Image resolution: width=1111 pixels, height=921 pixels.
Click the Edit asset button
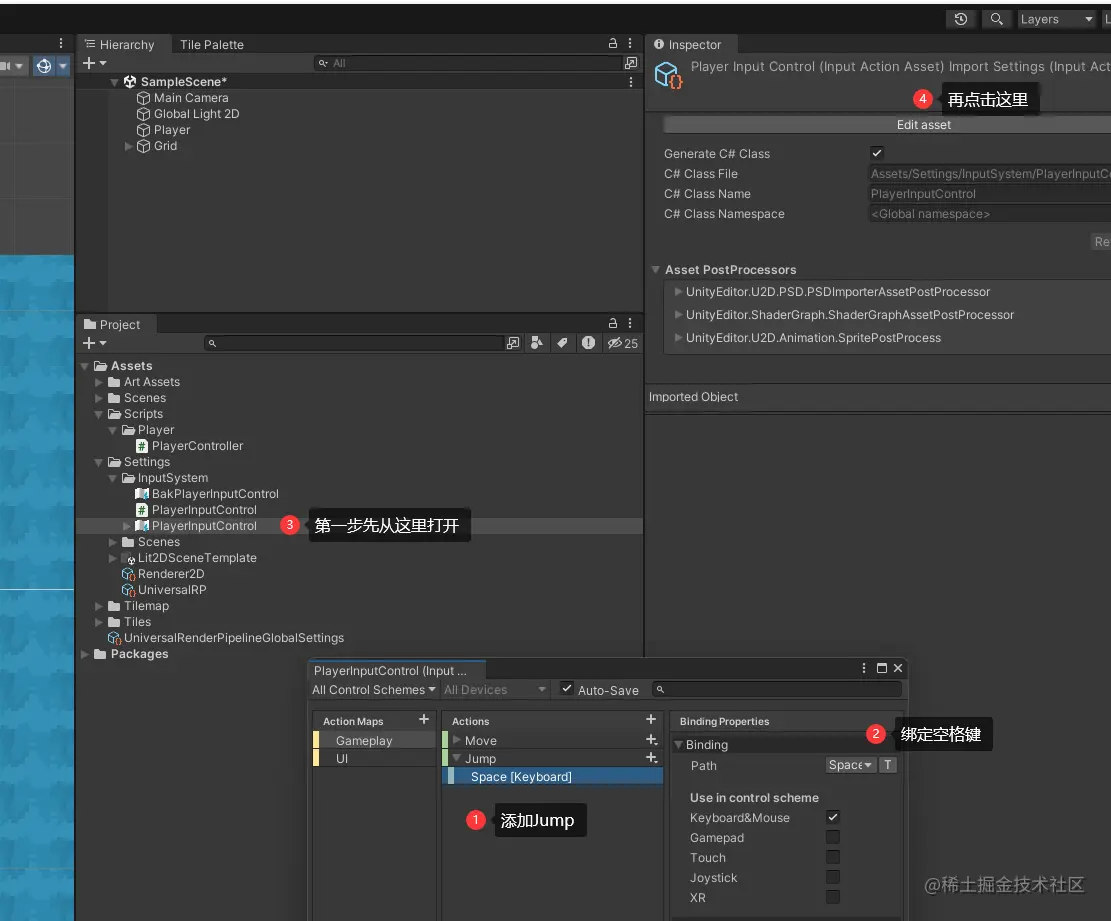(923, 125)
